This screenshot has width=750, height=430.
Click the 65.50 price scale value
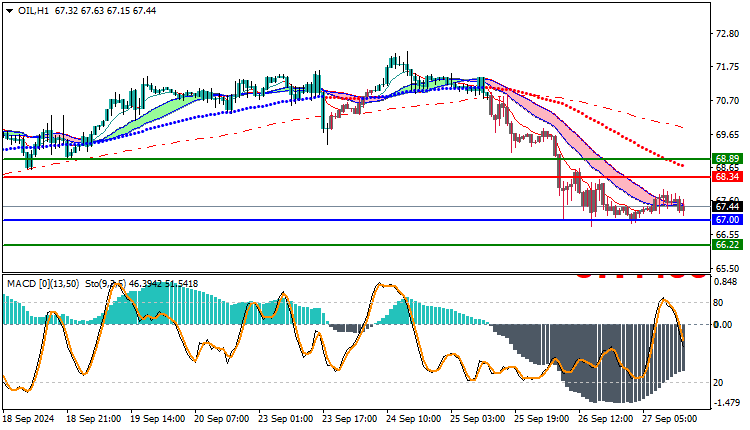[727, 268]
